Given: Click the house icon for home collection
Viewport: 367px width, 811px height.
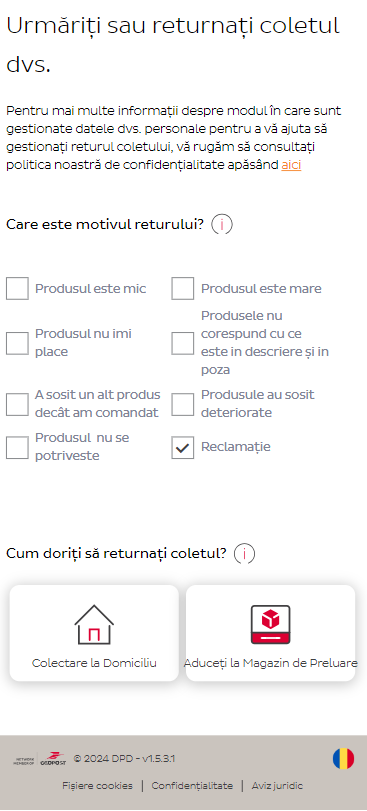Looking at the screenshot, I should [x=94, y=624].
